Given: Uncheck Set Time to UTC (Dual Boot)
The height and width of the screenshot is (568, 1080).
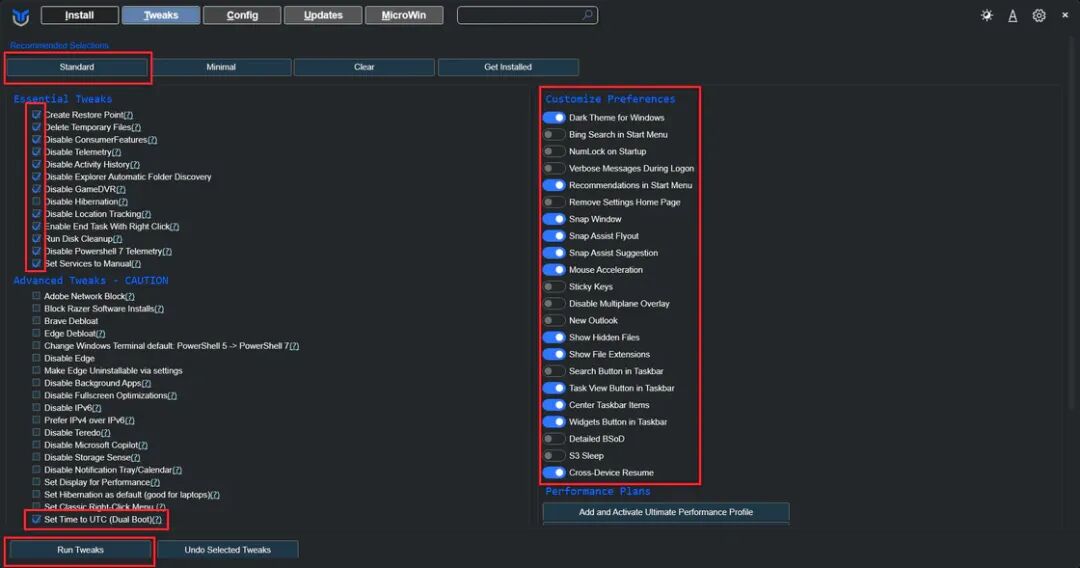Looking at the screenshot, I should point(36,519).
